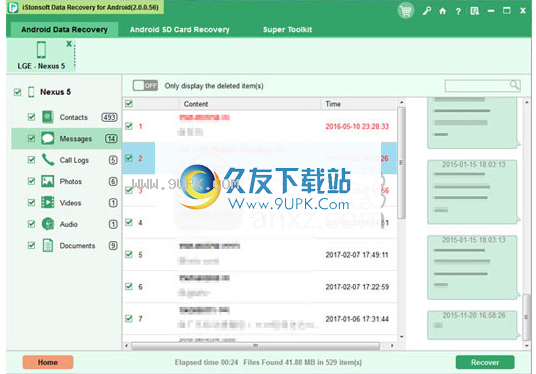Click the Call Logs phone icon
Image resolution: width=536 pixels, height=374 pixels.
pos(48,160)
